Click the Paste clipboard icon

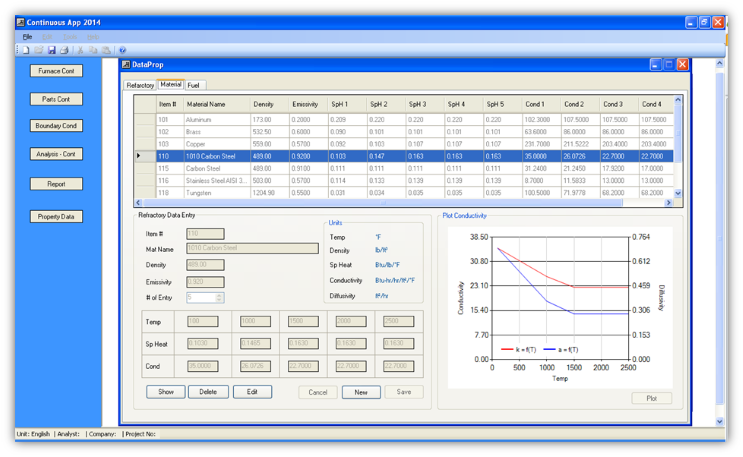coord(107,50)
